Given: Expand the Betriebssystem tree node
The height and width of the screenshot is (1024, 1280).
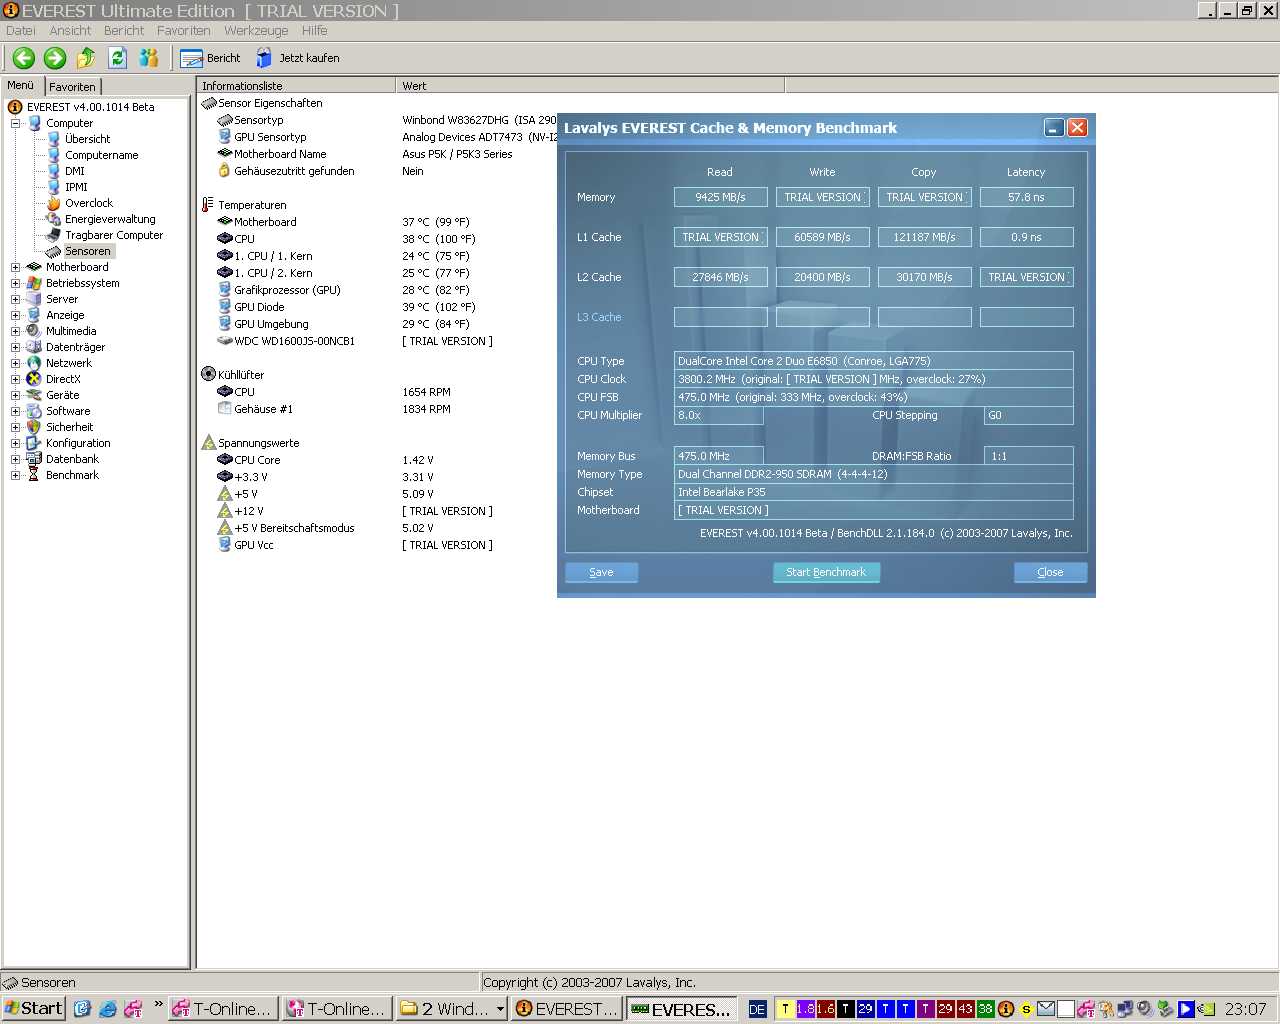Looking at the screenshot, I should pos(16,283).
